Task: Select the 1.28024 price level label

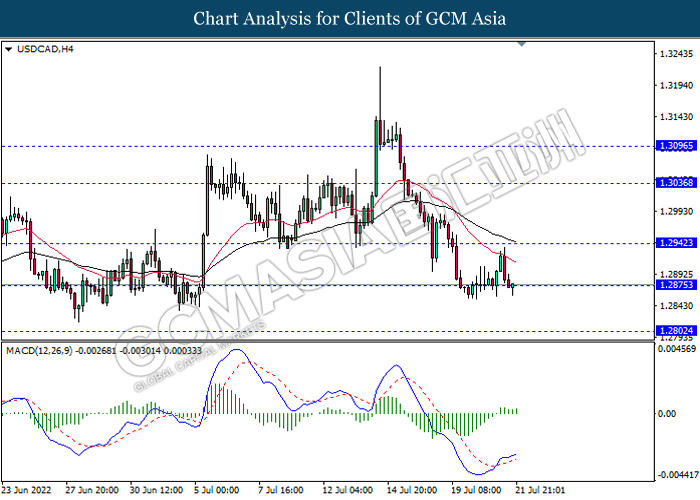Action: point(676,331)
